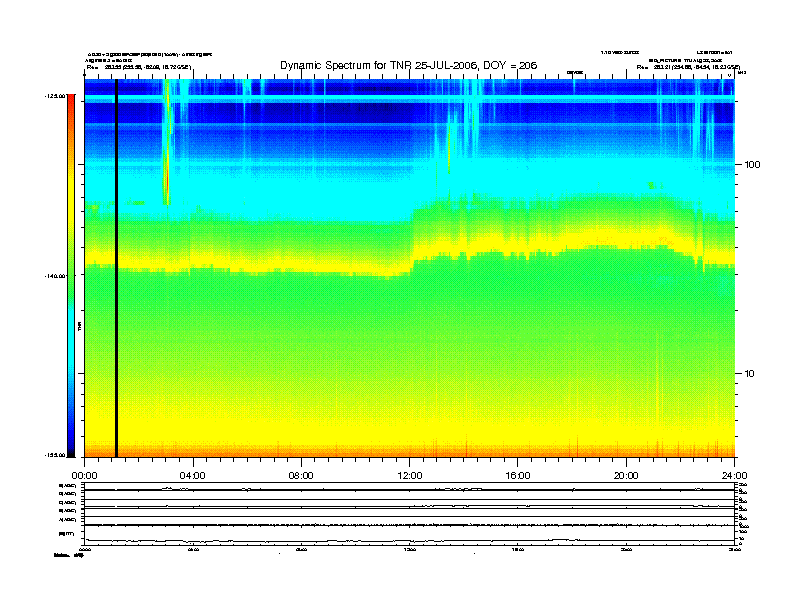Click the "-140.00" color scale label
This screenshot has width=792, height=612.
(55, 276)
